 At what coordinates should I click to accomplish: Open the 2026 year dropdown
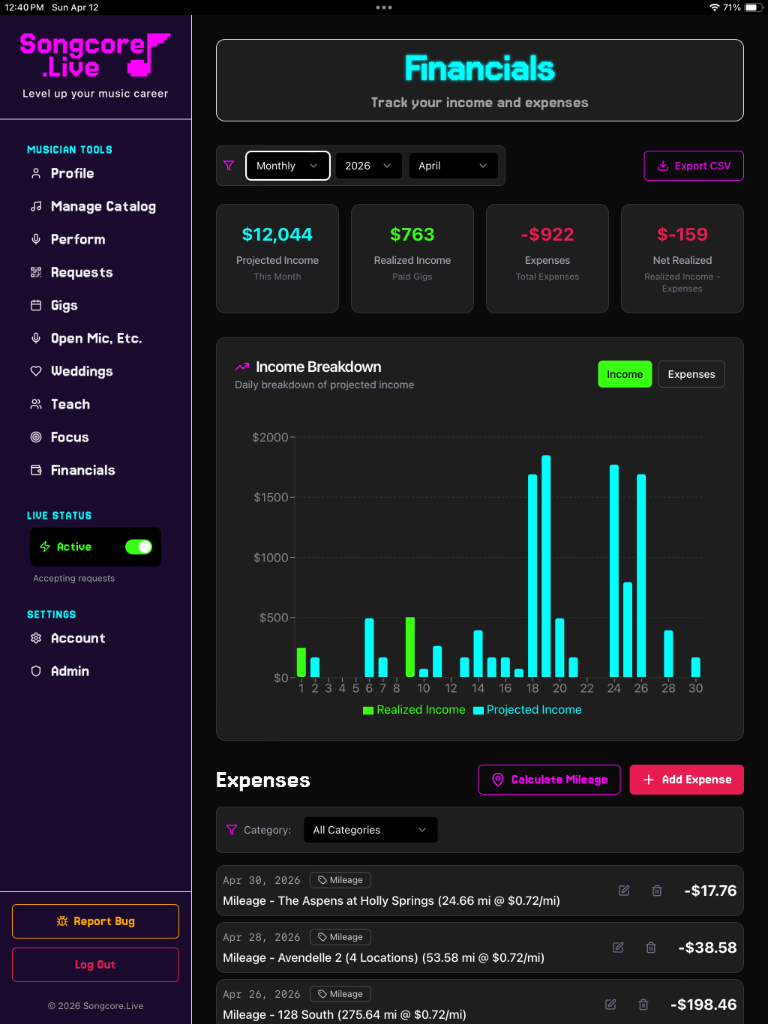[369, 166]
